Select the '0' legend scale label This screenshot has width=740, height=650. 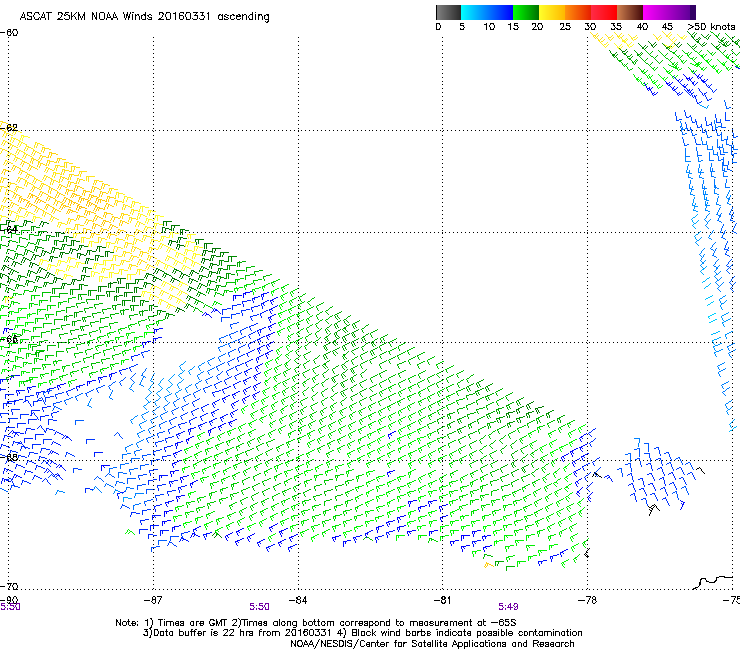(x=438, y=27)
